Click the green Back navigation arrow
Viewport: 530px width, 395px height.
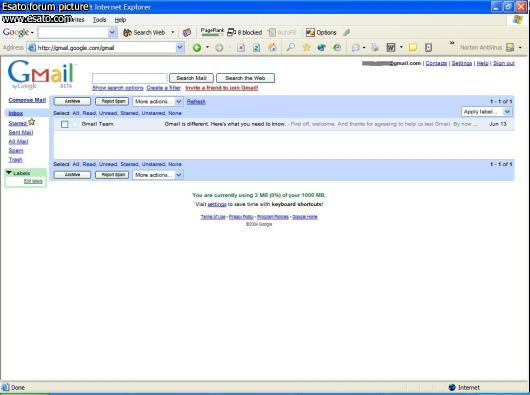(x=197, y=48)
